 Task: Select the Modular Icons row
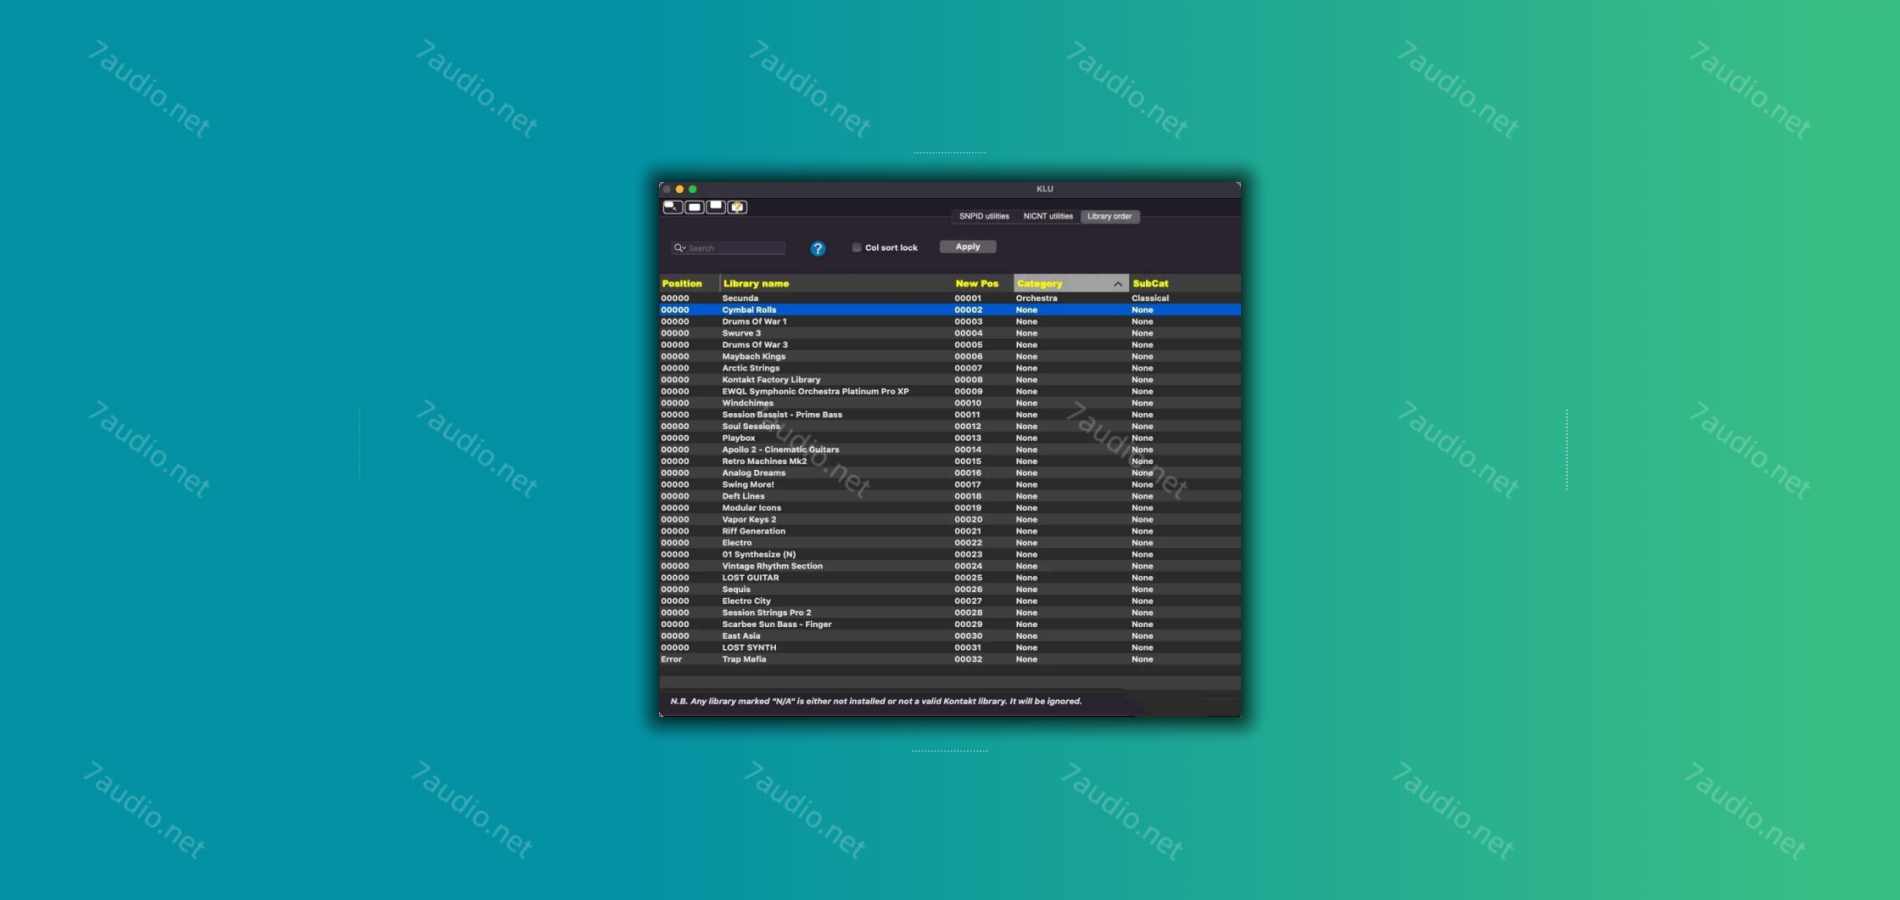pyautogui.click(x=950, y=508)
